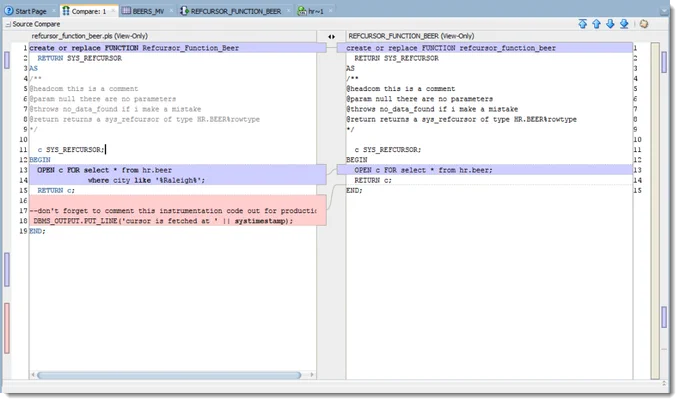
Task: Open the editor tab list dropdown
Action: coord(664,11)
